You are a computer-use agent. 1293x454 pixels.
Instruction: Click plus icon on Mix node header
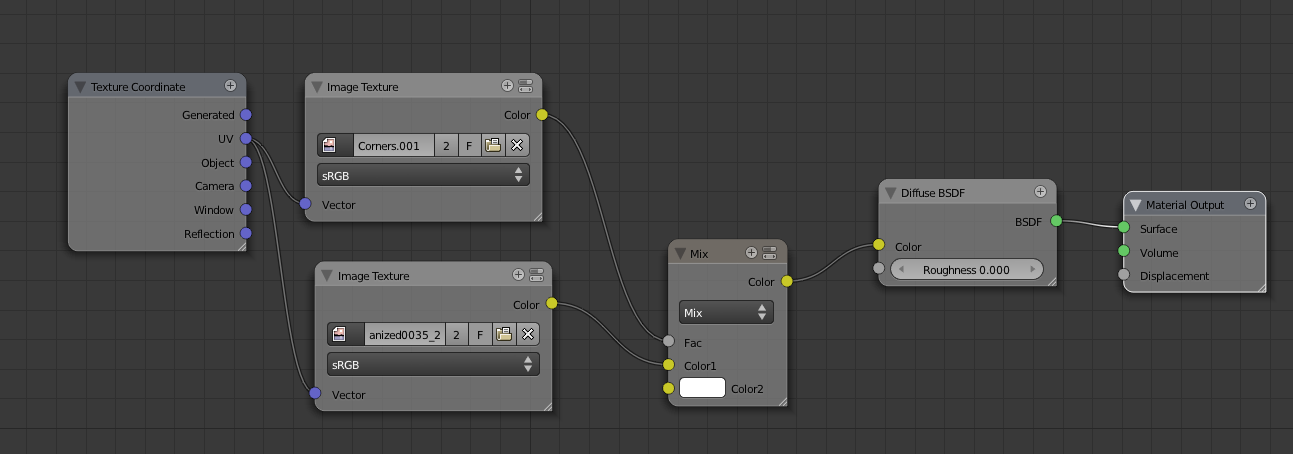tap(752, 253)
